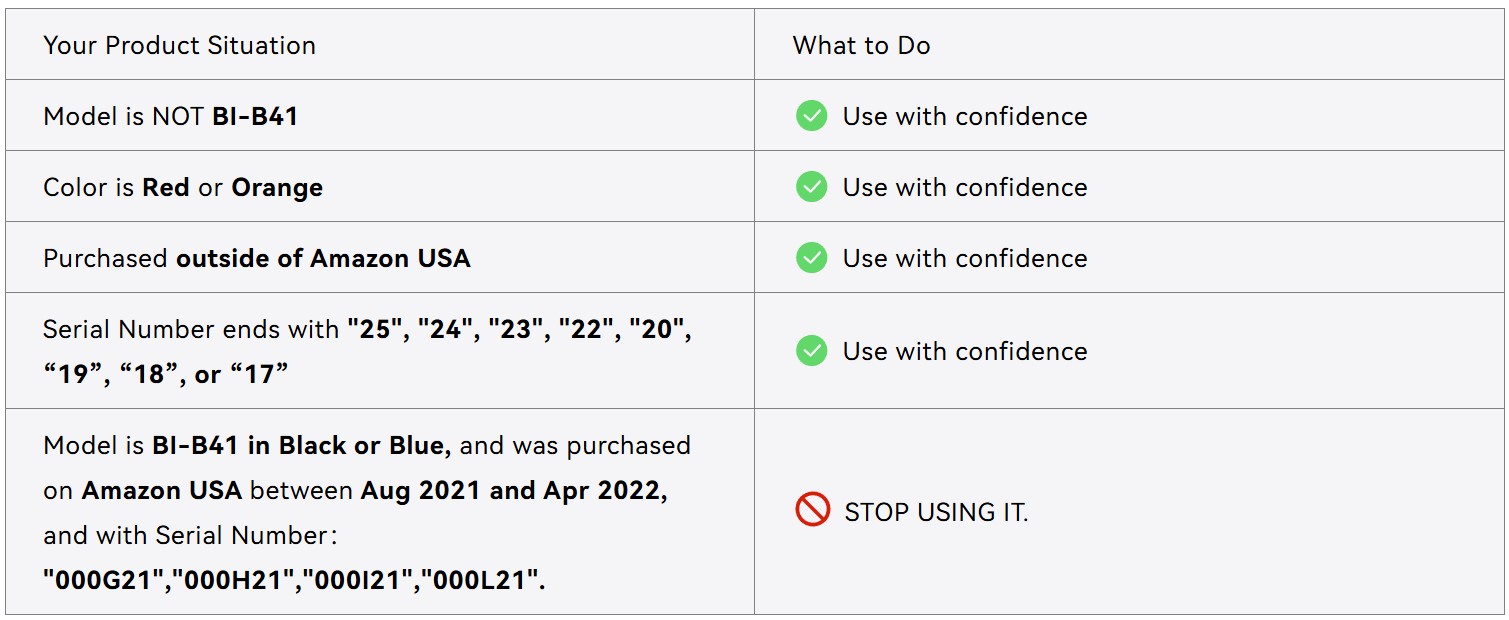This screenshot has width=1509, height=620.
Task: Click green checkmark in Serial Number ends row
Action: pyautogui.click(x=811, y=351)
